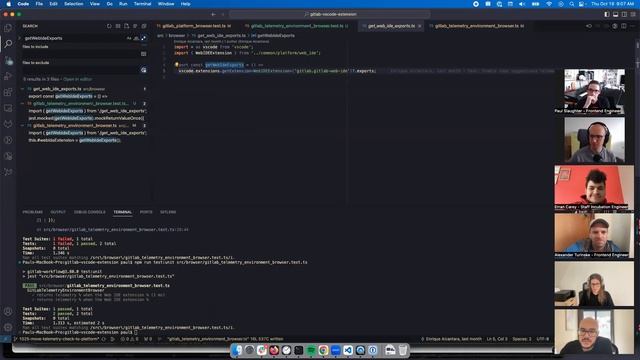Open Terminal app from the Dock

299,350
